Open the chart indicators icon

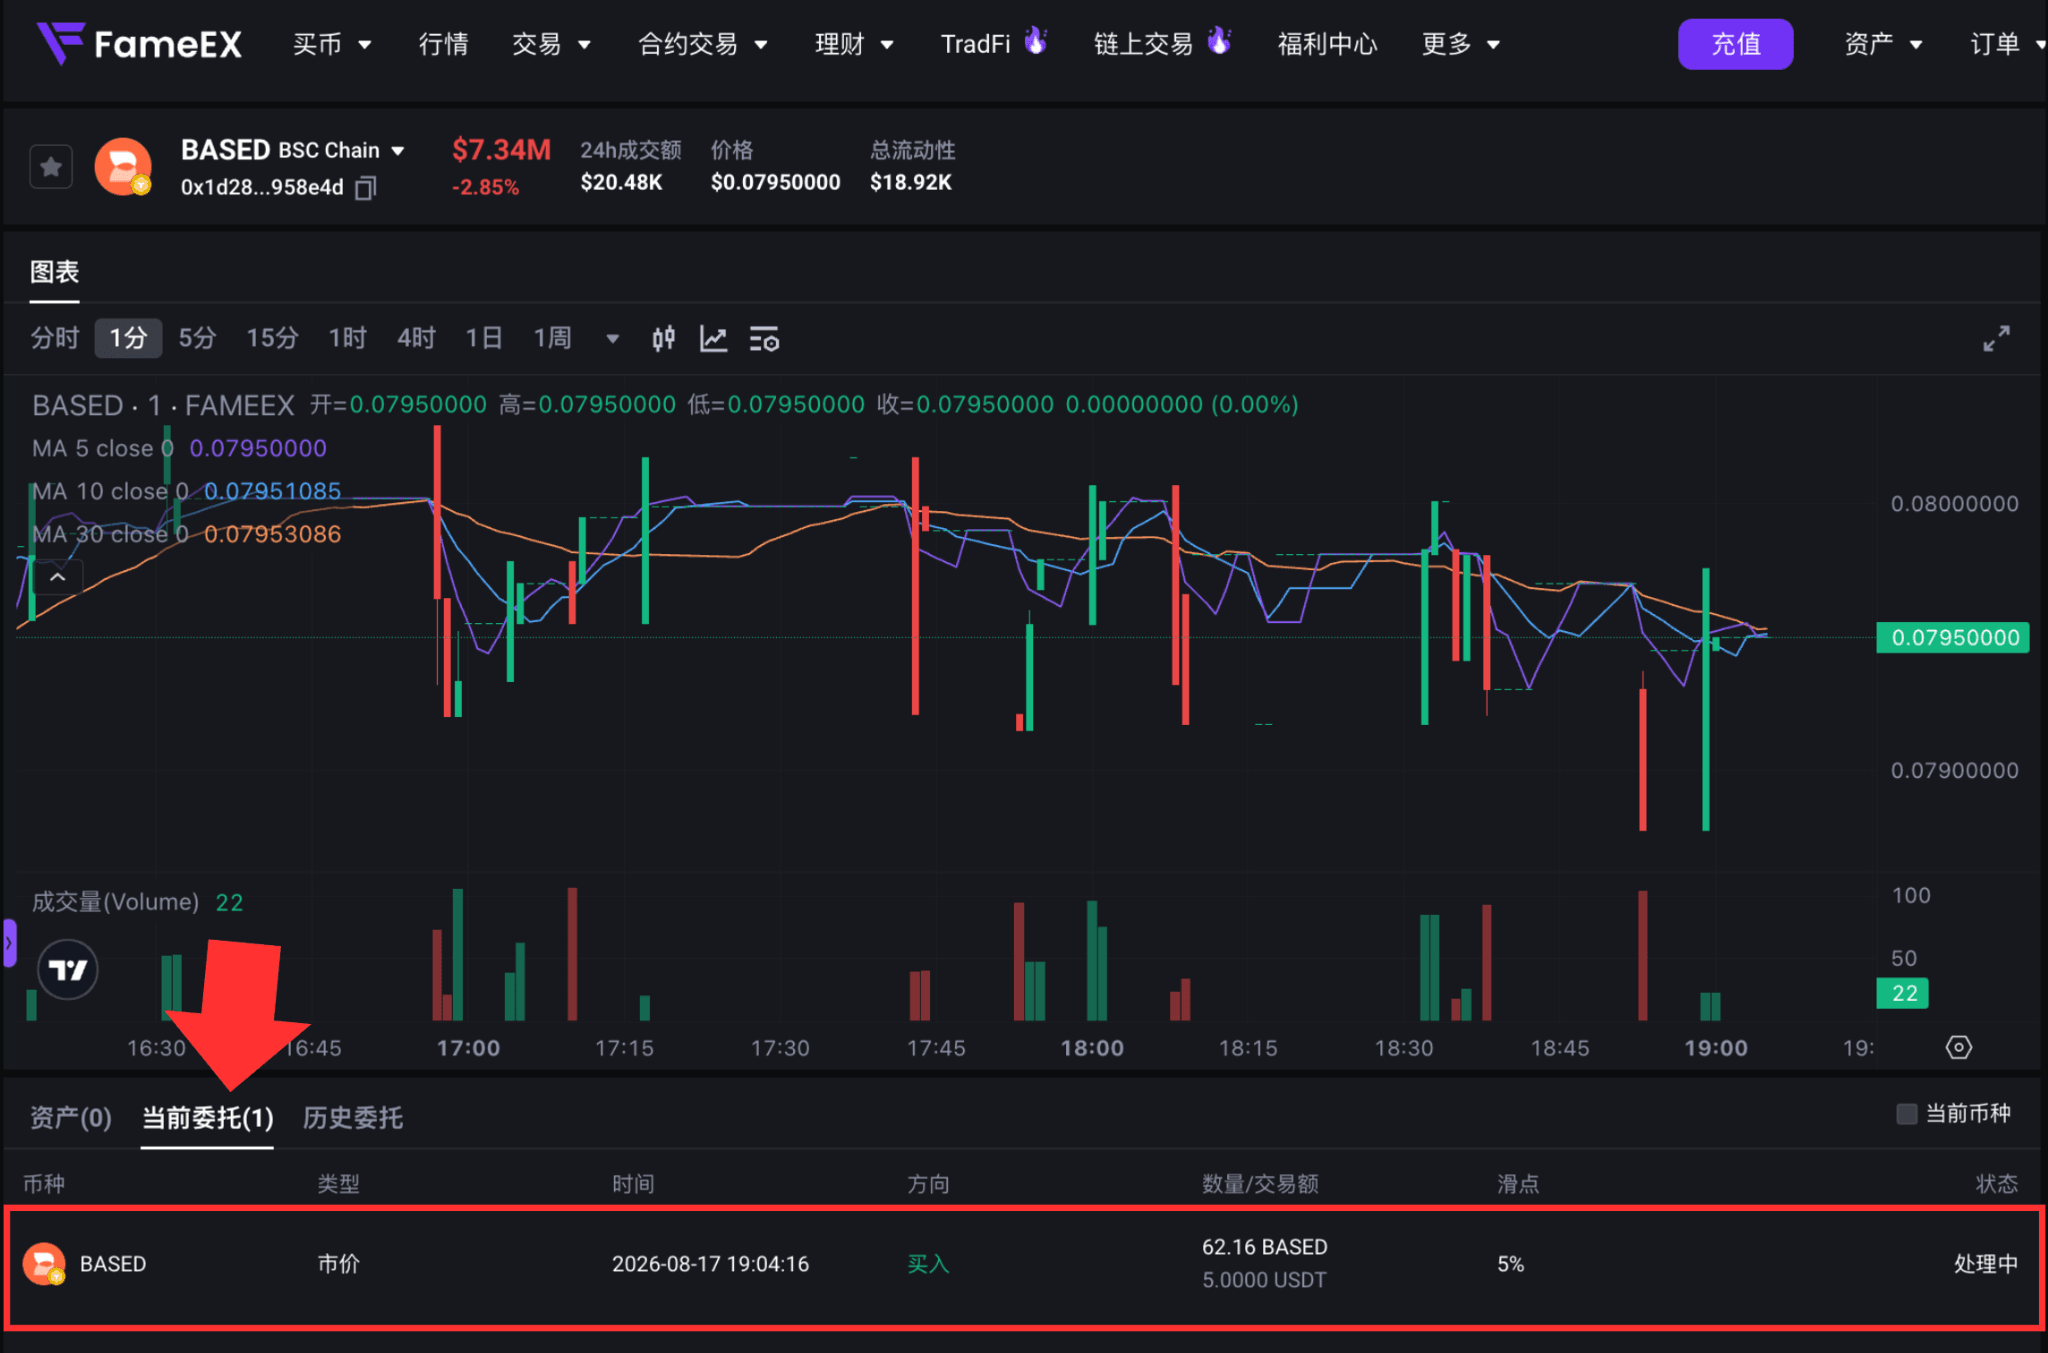click(x=713, y=339)
